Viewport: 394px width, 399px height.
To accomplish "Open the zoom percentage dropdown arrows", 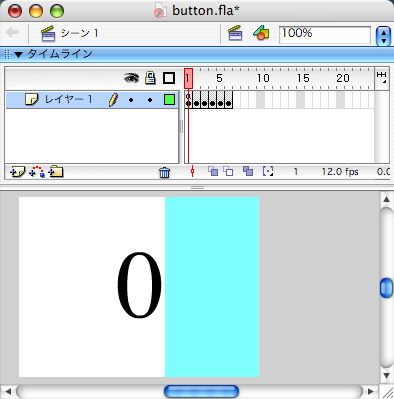I will [383, 36].
